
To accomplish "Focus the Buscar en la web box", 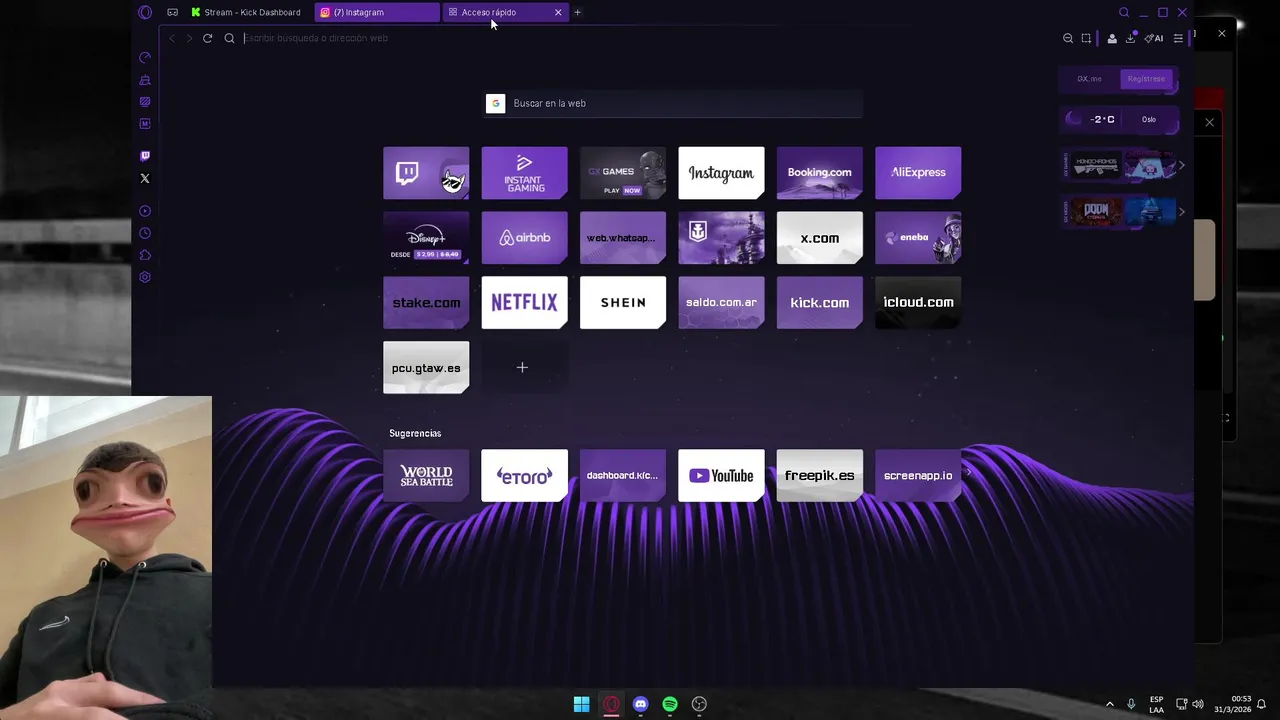I will [672, 103].
